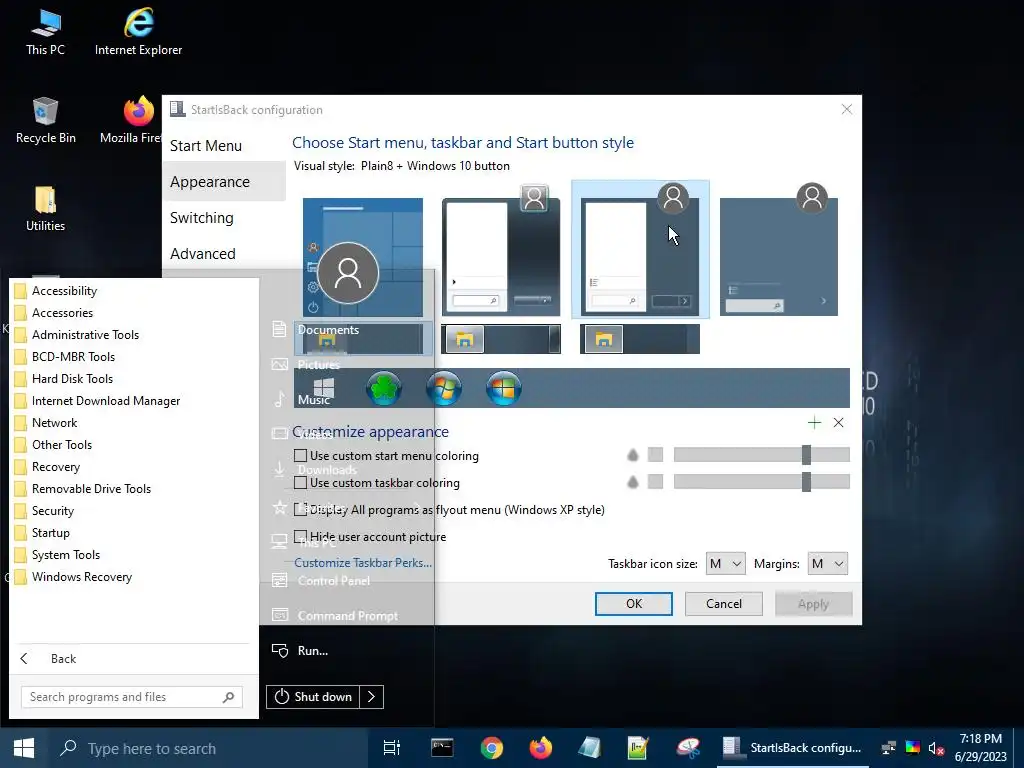Click Shut down button
Image resolution: width=1024 pixels, height=768 pixels.
pos(313,697)
